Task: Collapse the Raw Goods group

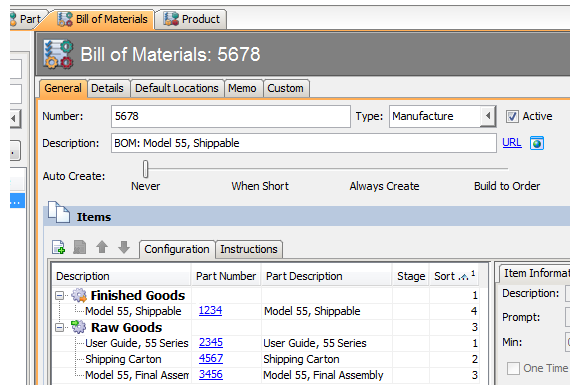Action: pyautogui.click(x=59, y=327)
